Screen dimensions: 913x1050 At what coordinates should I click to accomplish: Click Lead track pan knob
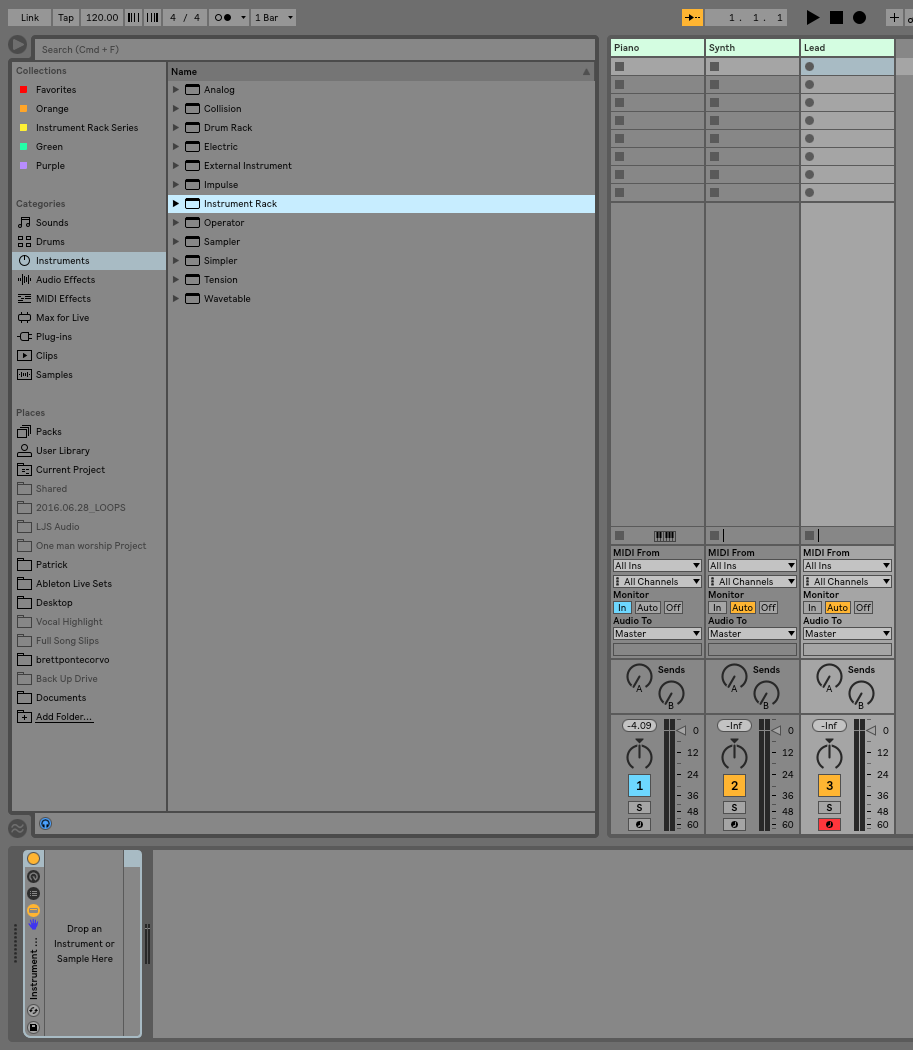click(x=829, y=755)
